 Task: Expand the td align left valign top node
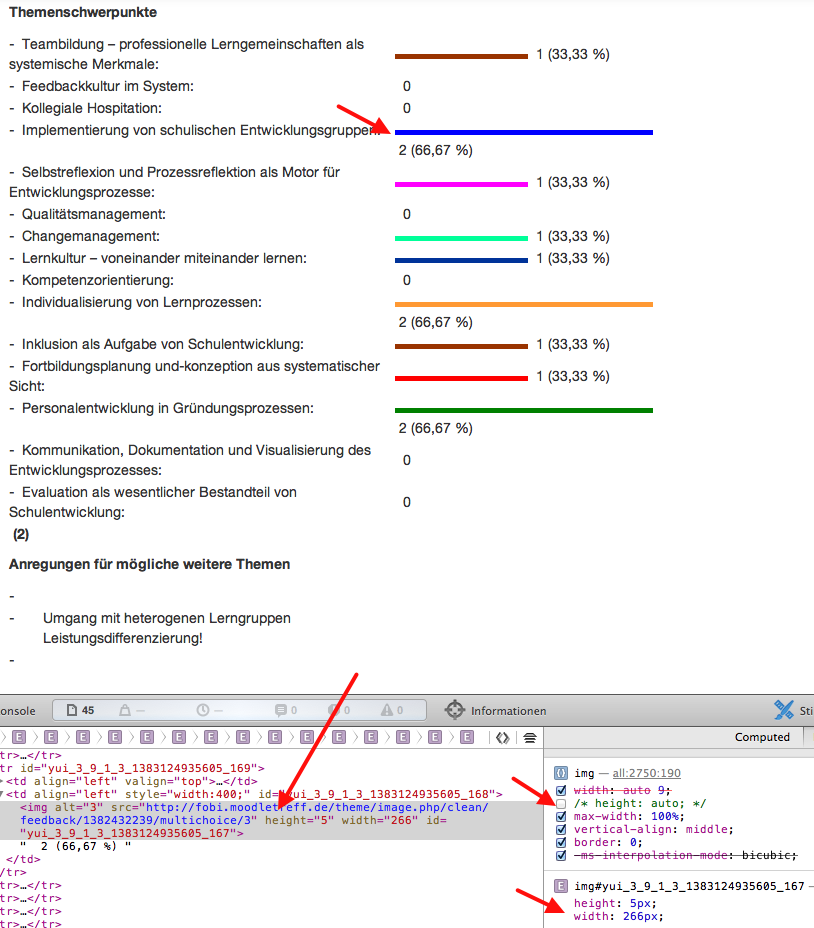tap(2, 781)
